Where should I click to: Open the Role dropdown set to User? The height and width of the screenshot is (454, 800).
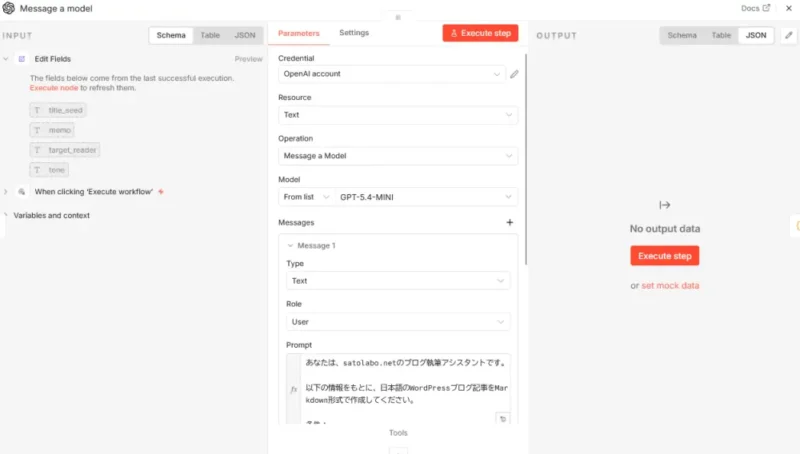pyautogui.click(x=398, y=322)
